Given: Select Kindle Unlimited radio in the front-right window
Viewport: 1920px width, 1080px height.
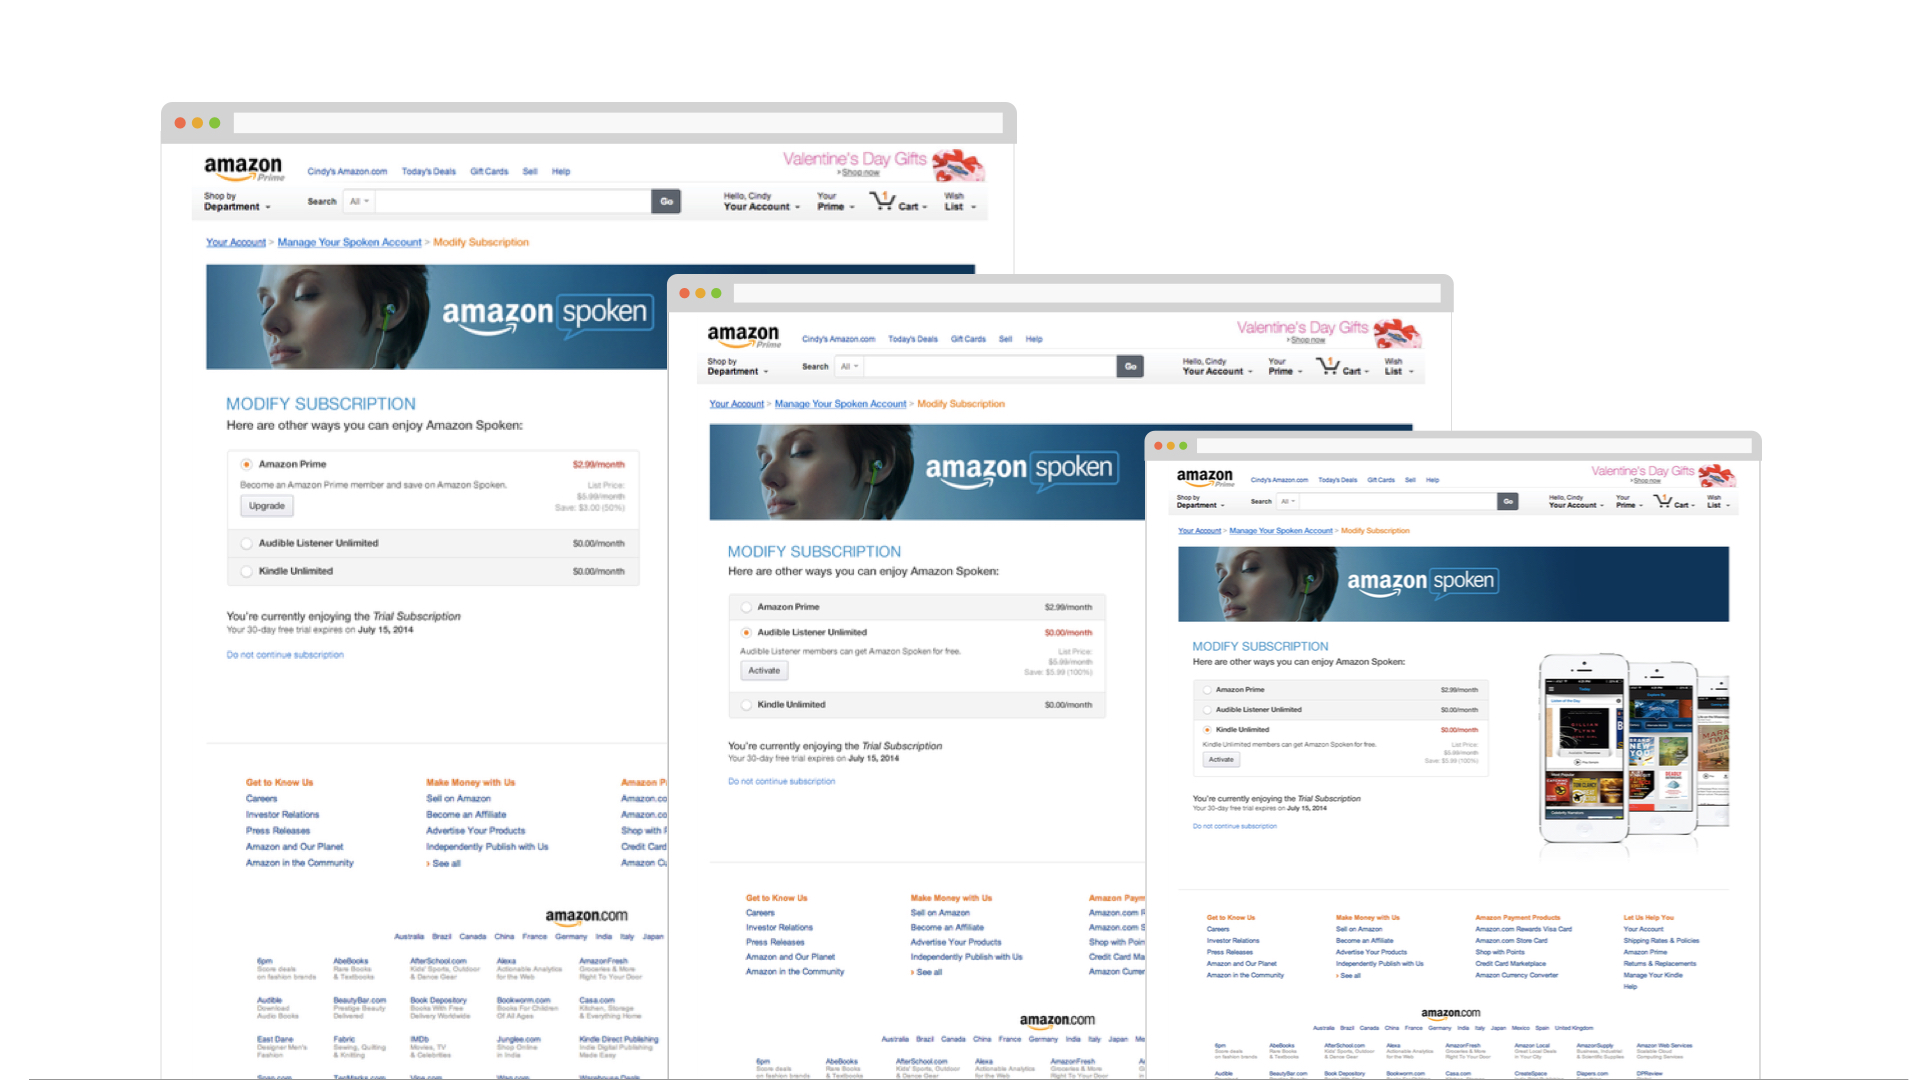Looking at the screenshot, I should tap(1207, 730).
